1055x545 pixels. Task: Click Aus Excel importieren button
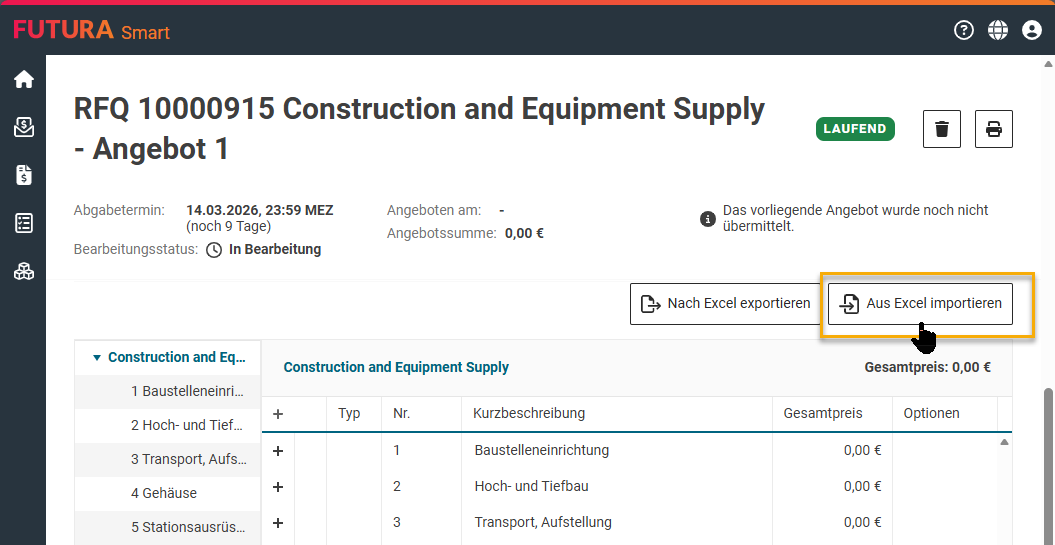tap(921, 304)
